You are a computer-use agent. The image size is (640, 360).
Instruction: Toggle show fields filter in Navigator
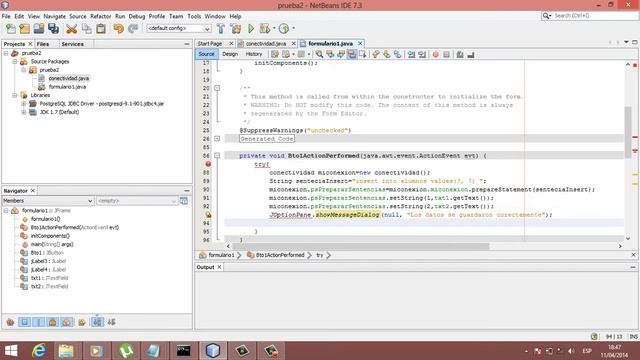tap(25, 322)
